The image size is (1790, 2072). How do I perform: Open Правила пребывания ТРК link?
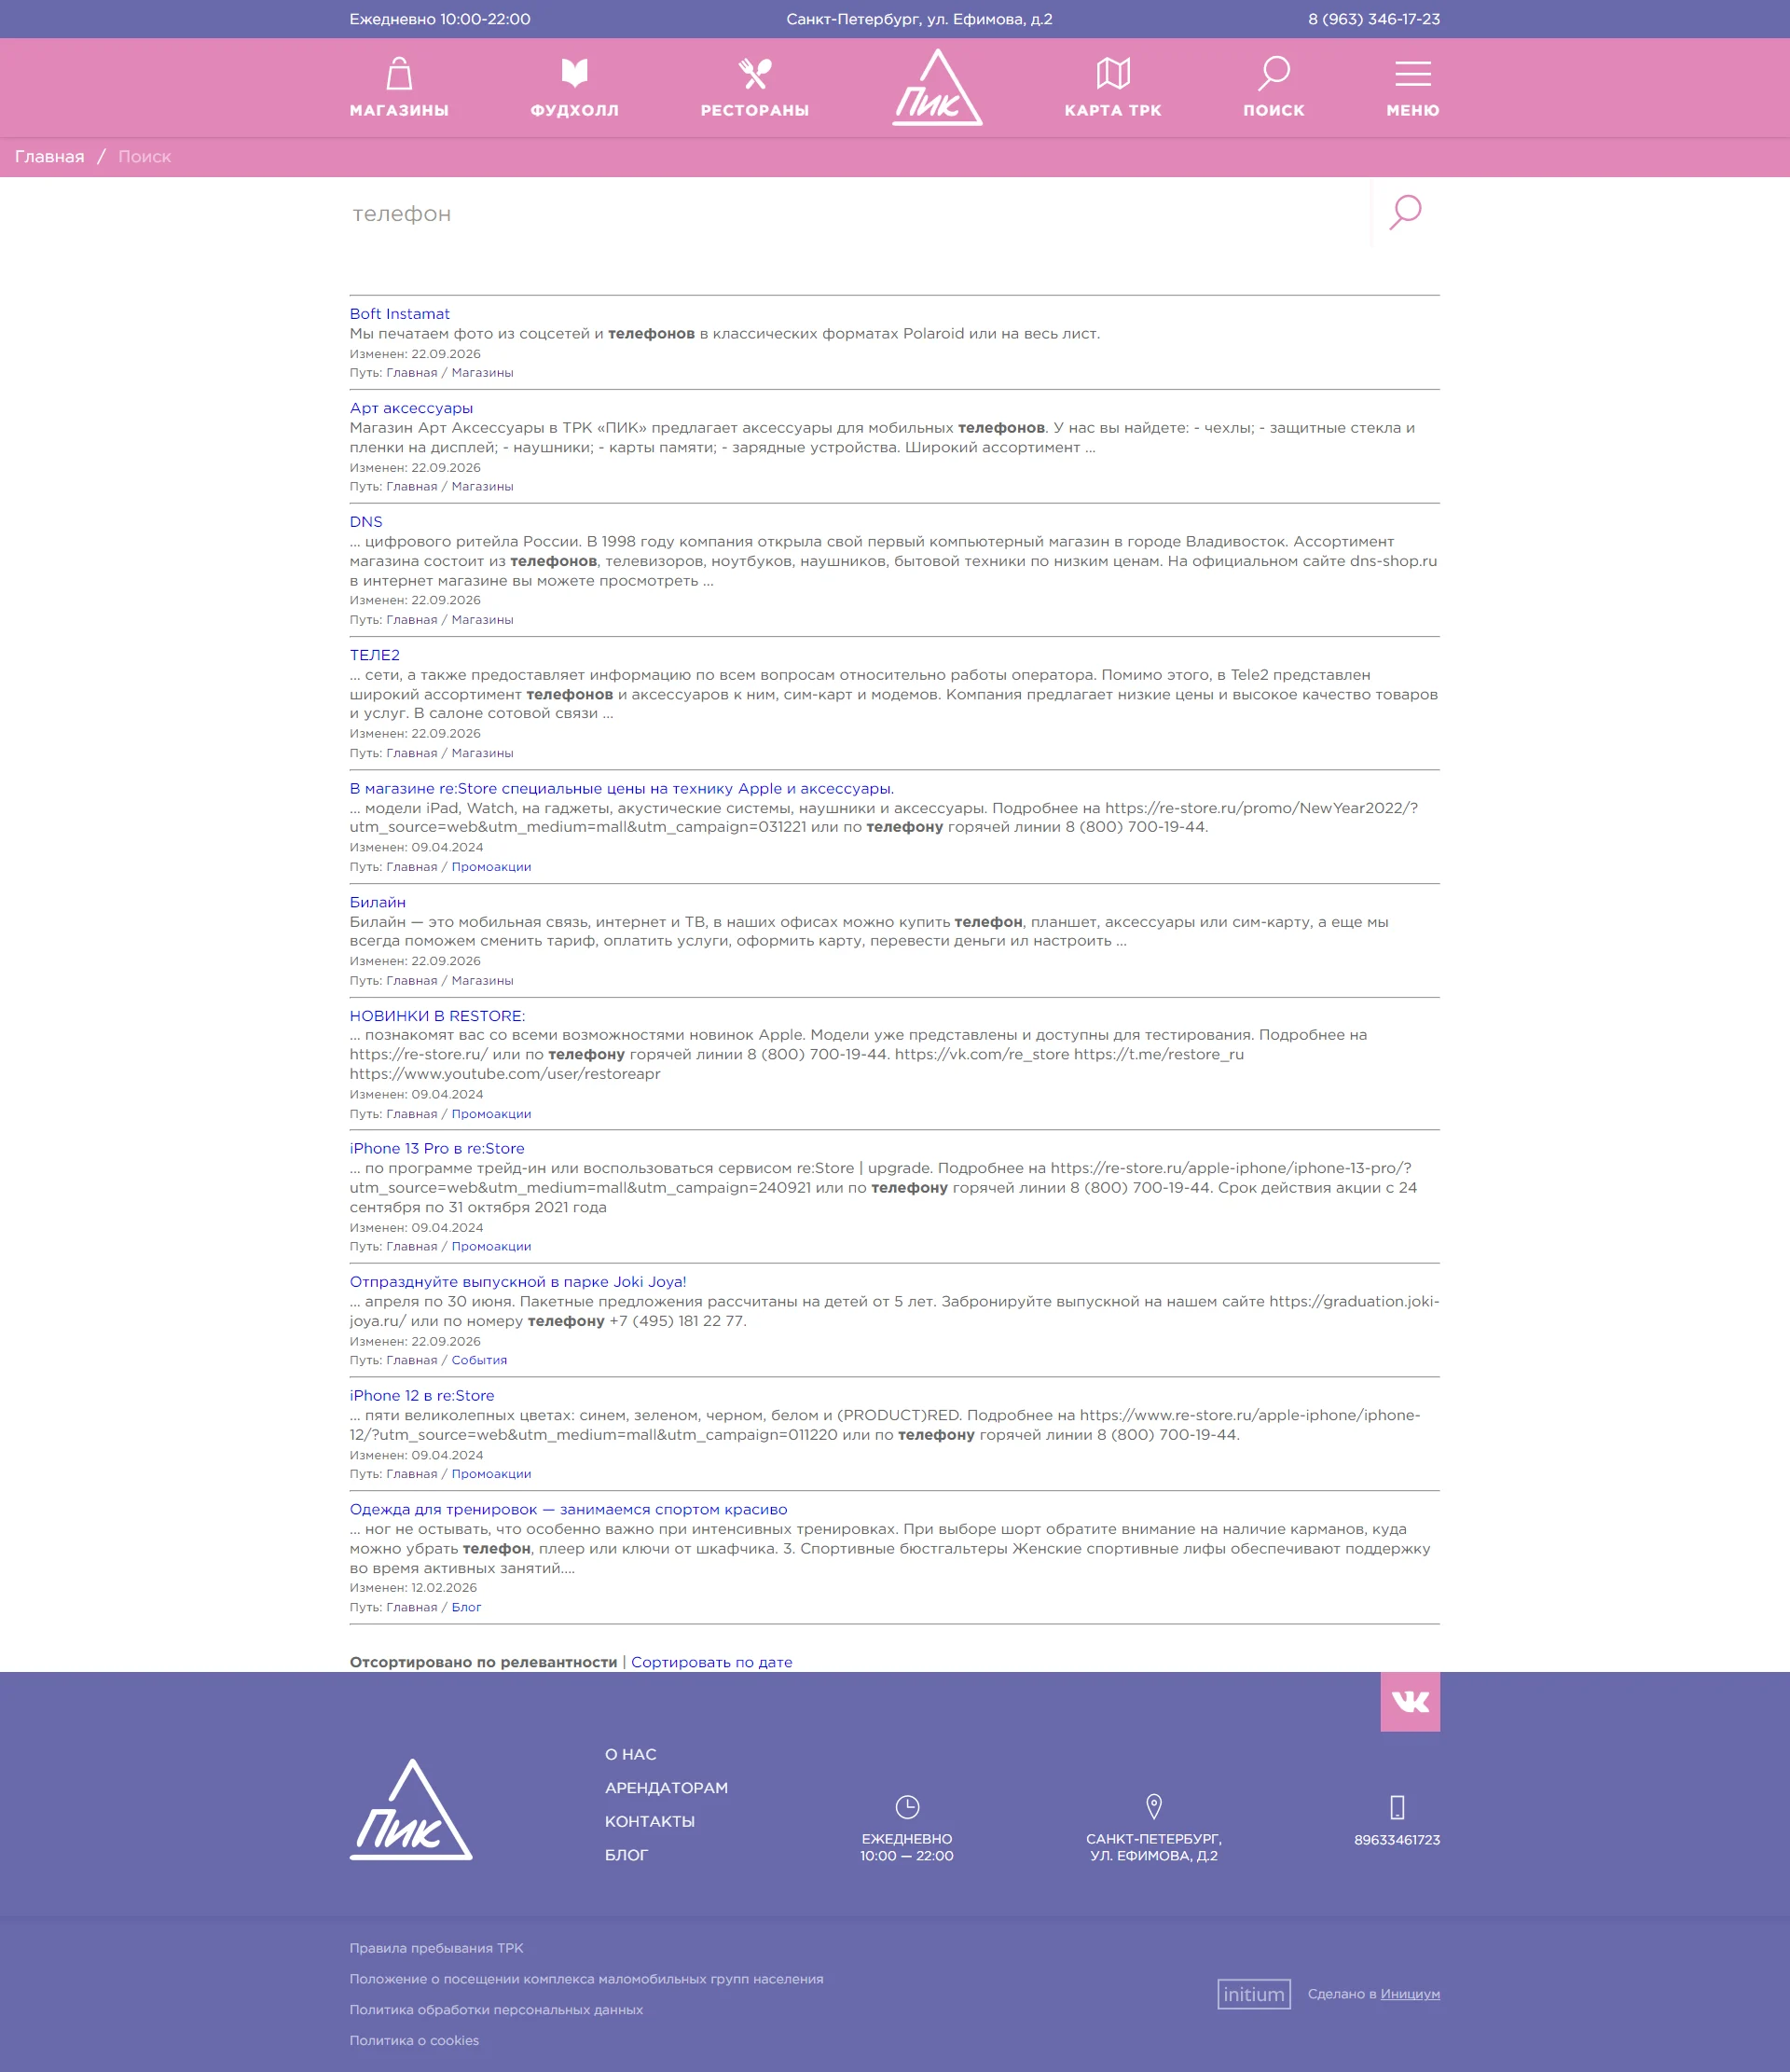point(436,1948)
